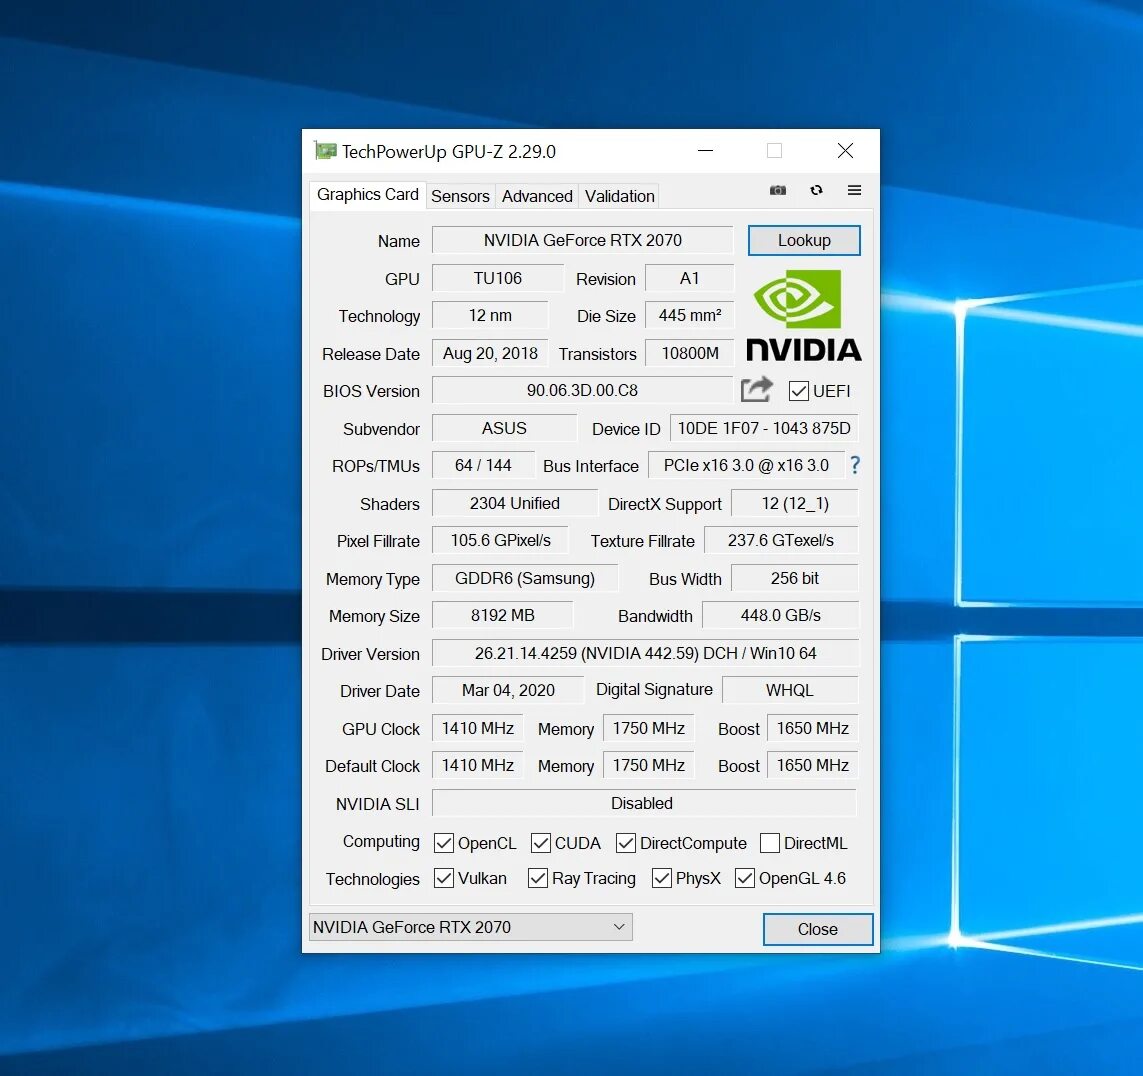The image size is (1143, 1076).
Task: Click Memory Type GDDR6 (Samsung)
Action: (x=525, y=578)
